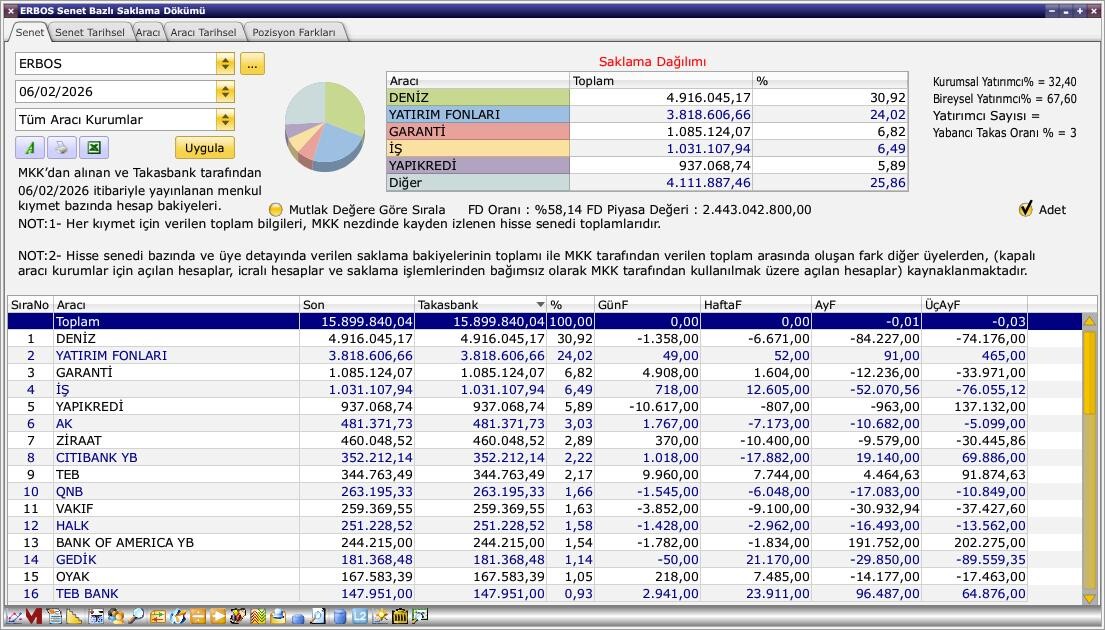The image size is (1105, 630).
Task: Click the magnifying glass icon in bottom toolbar
Action: click(136, 617)
